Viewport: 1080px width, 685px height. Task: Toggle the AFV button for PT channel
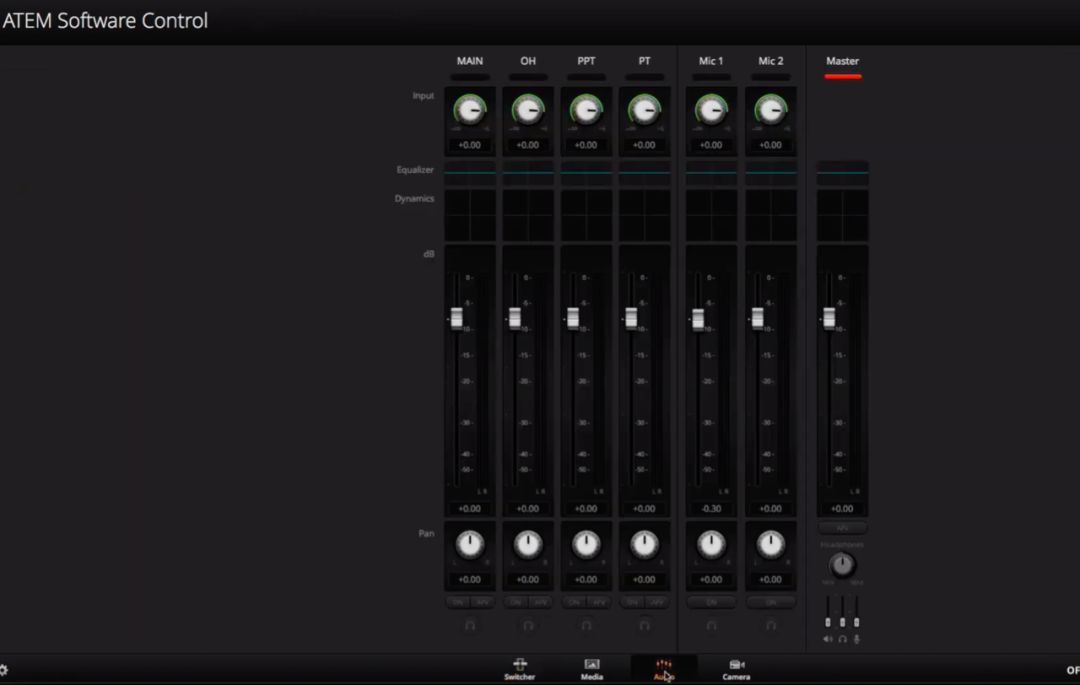[656, 602]
